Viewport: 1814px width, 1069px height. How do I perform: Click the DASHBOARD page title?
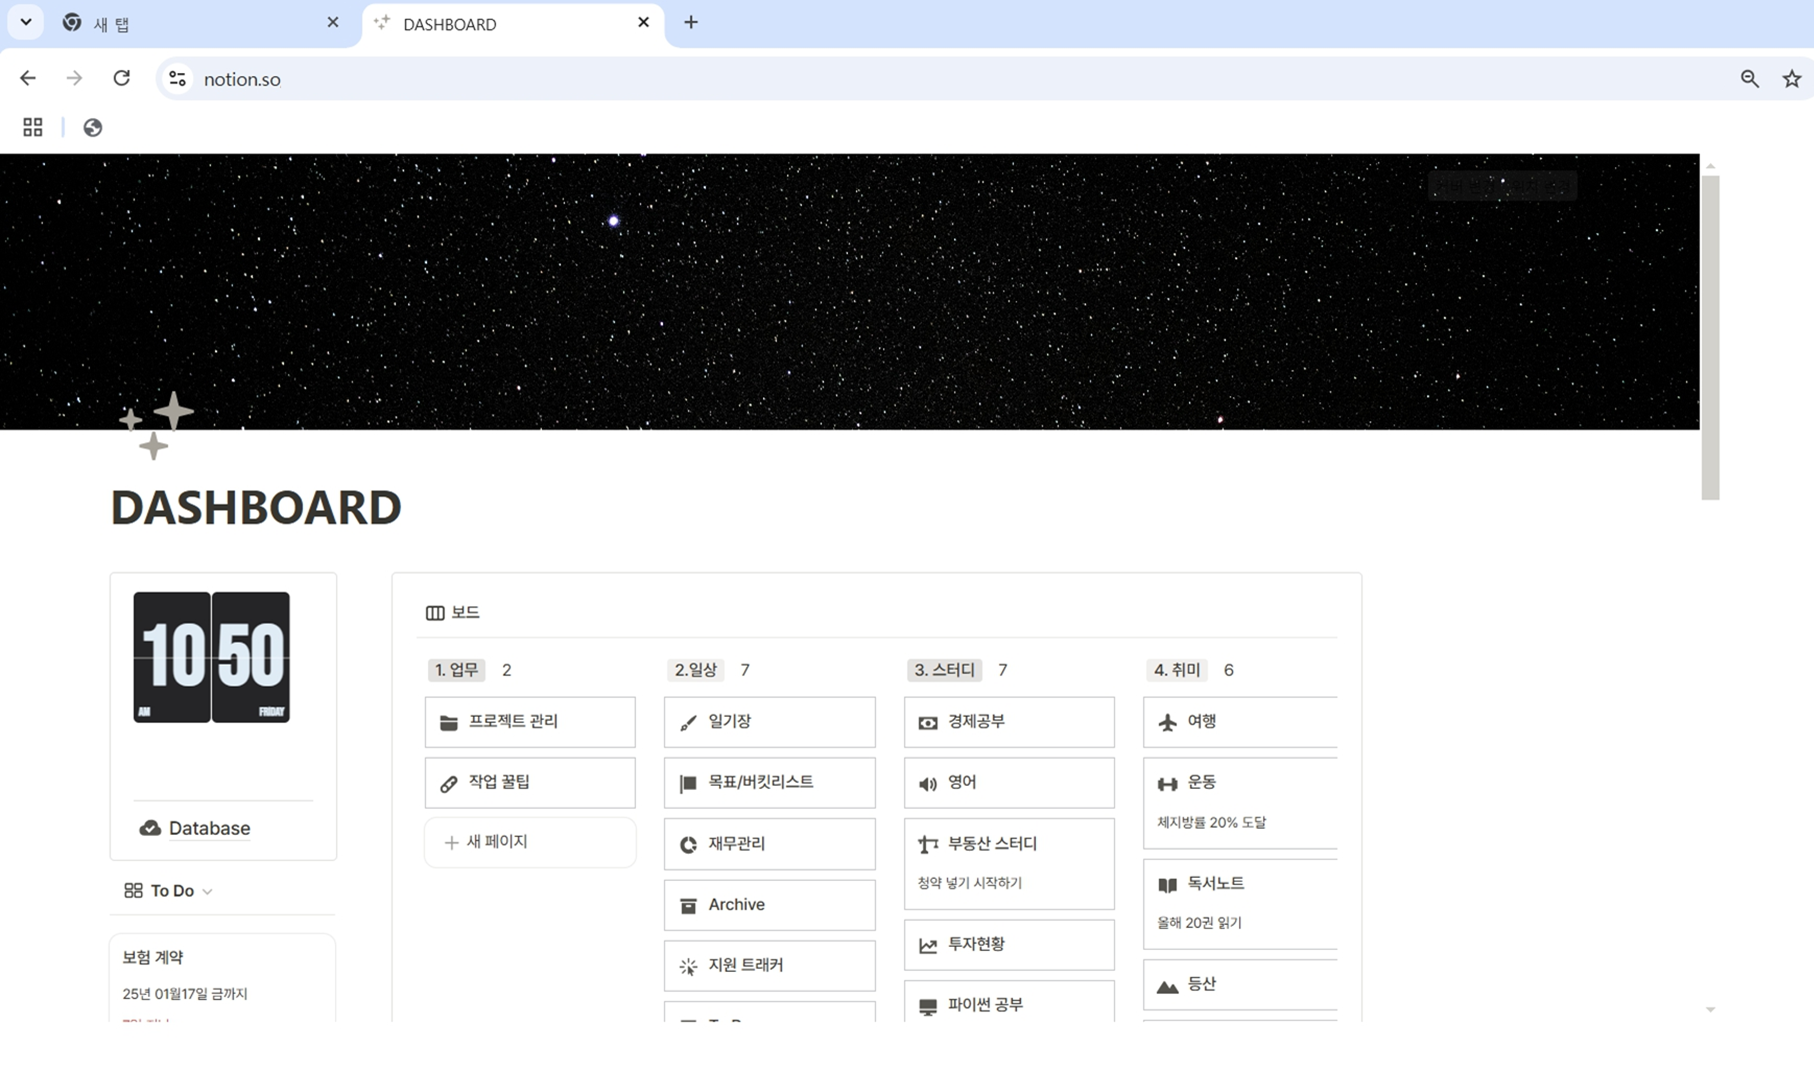pos(256,508)
